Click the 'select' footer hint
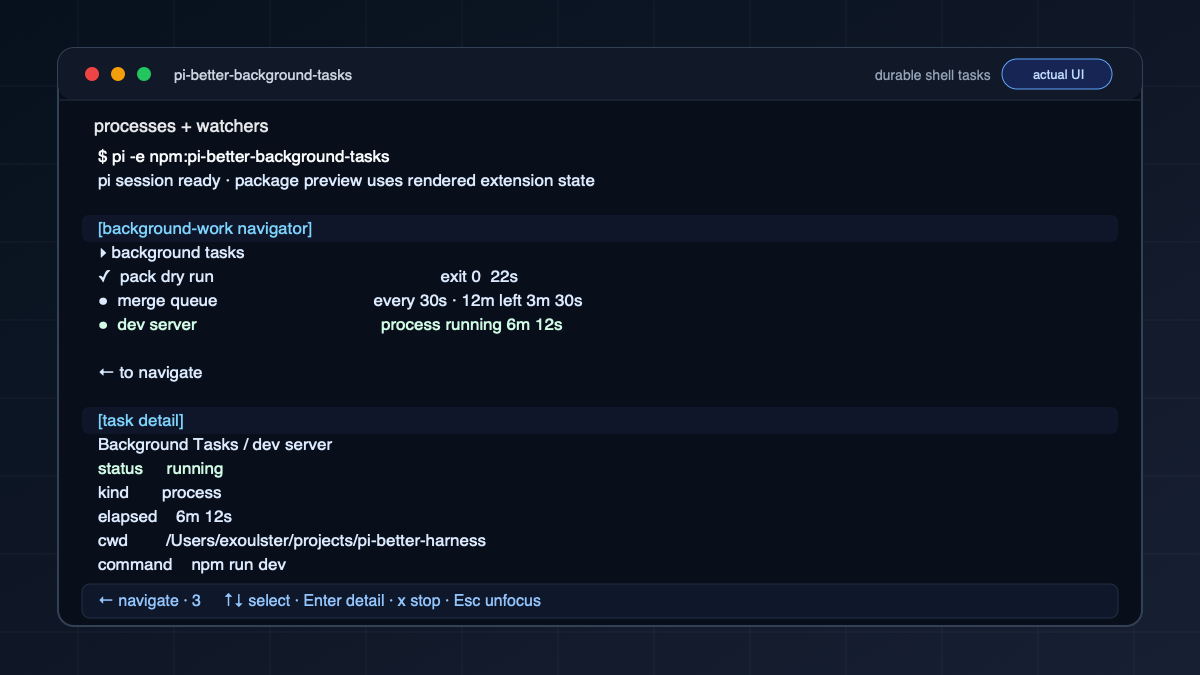The height and width of the screenshot is (675, 1200). point(269,601)
